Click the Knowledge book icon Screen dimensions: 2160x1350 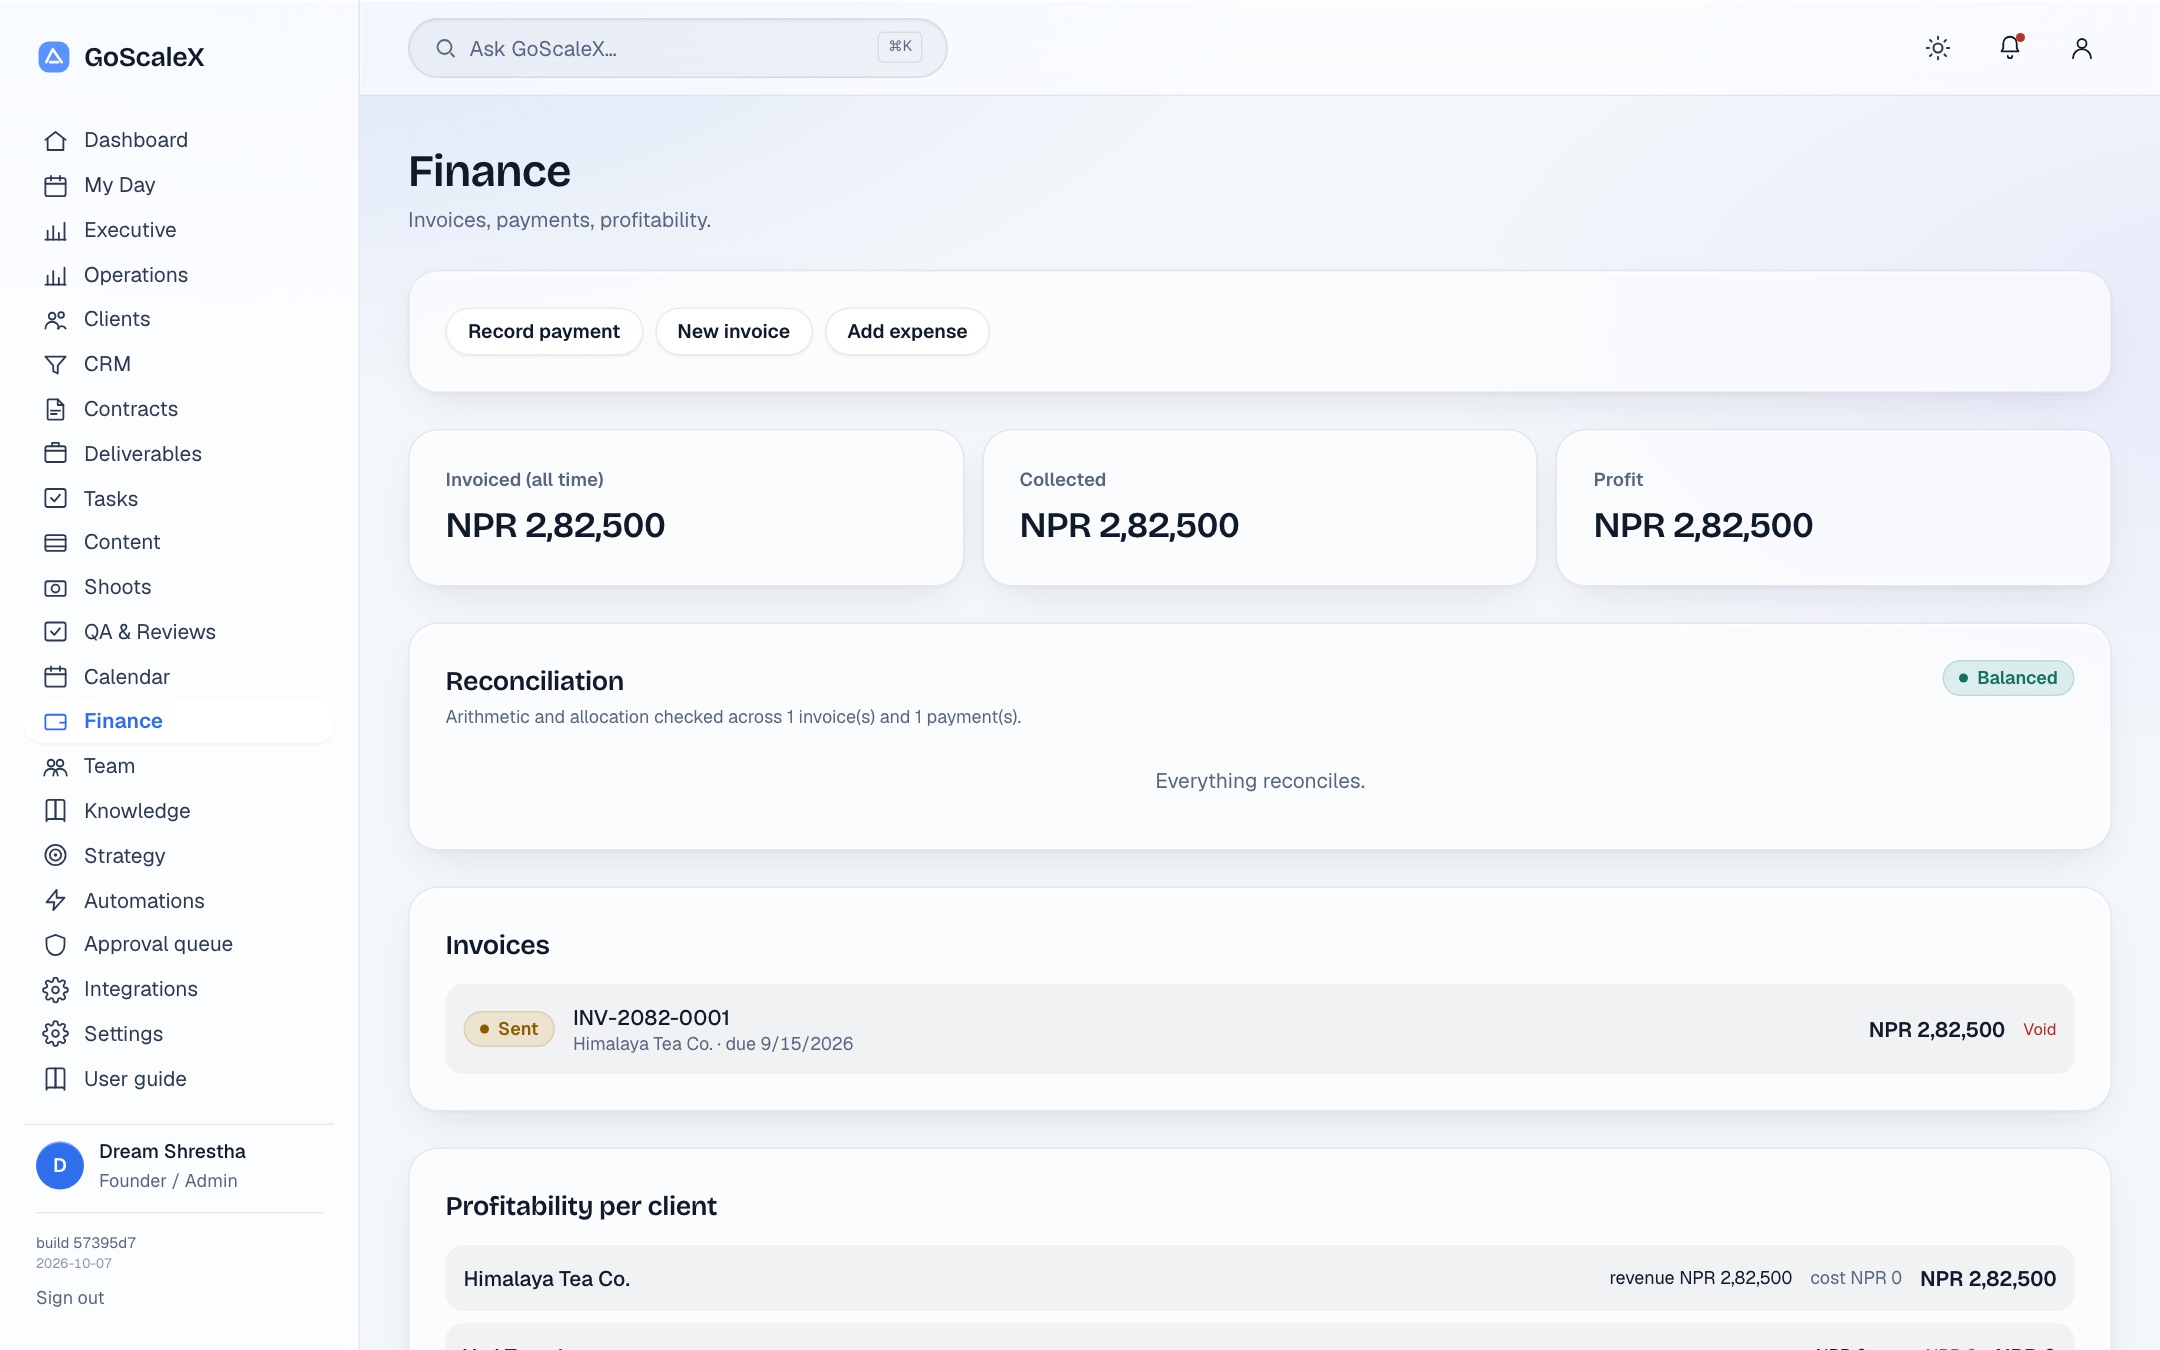56,811
